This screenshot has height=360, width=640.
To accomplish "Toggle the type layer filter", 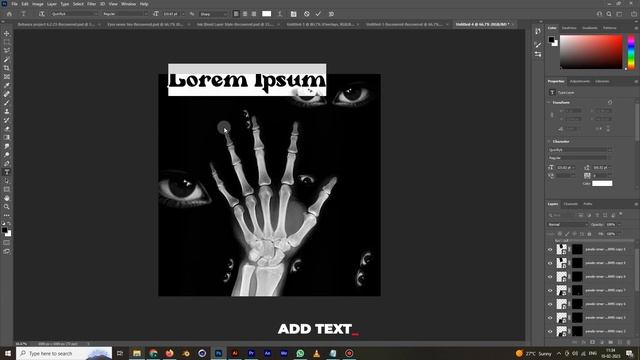I will click(597, 215).
